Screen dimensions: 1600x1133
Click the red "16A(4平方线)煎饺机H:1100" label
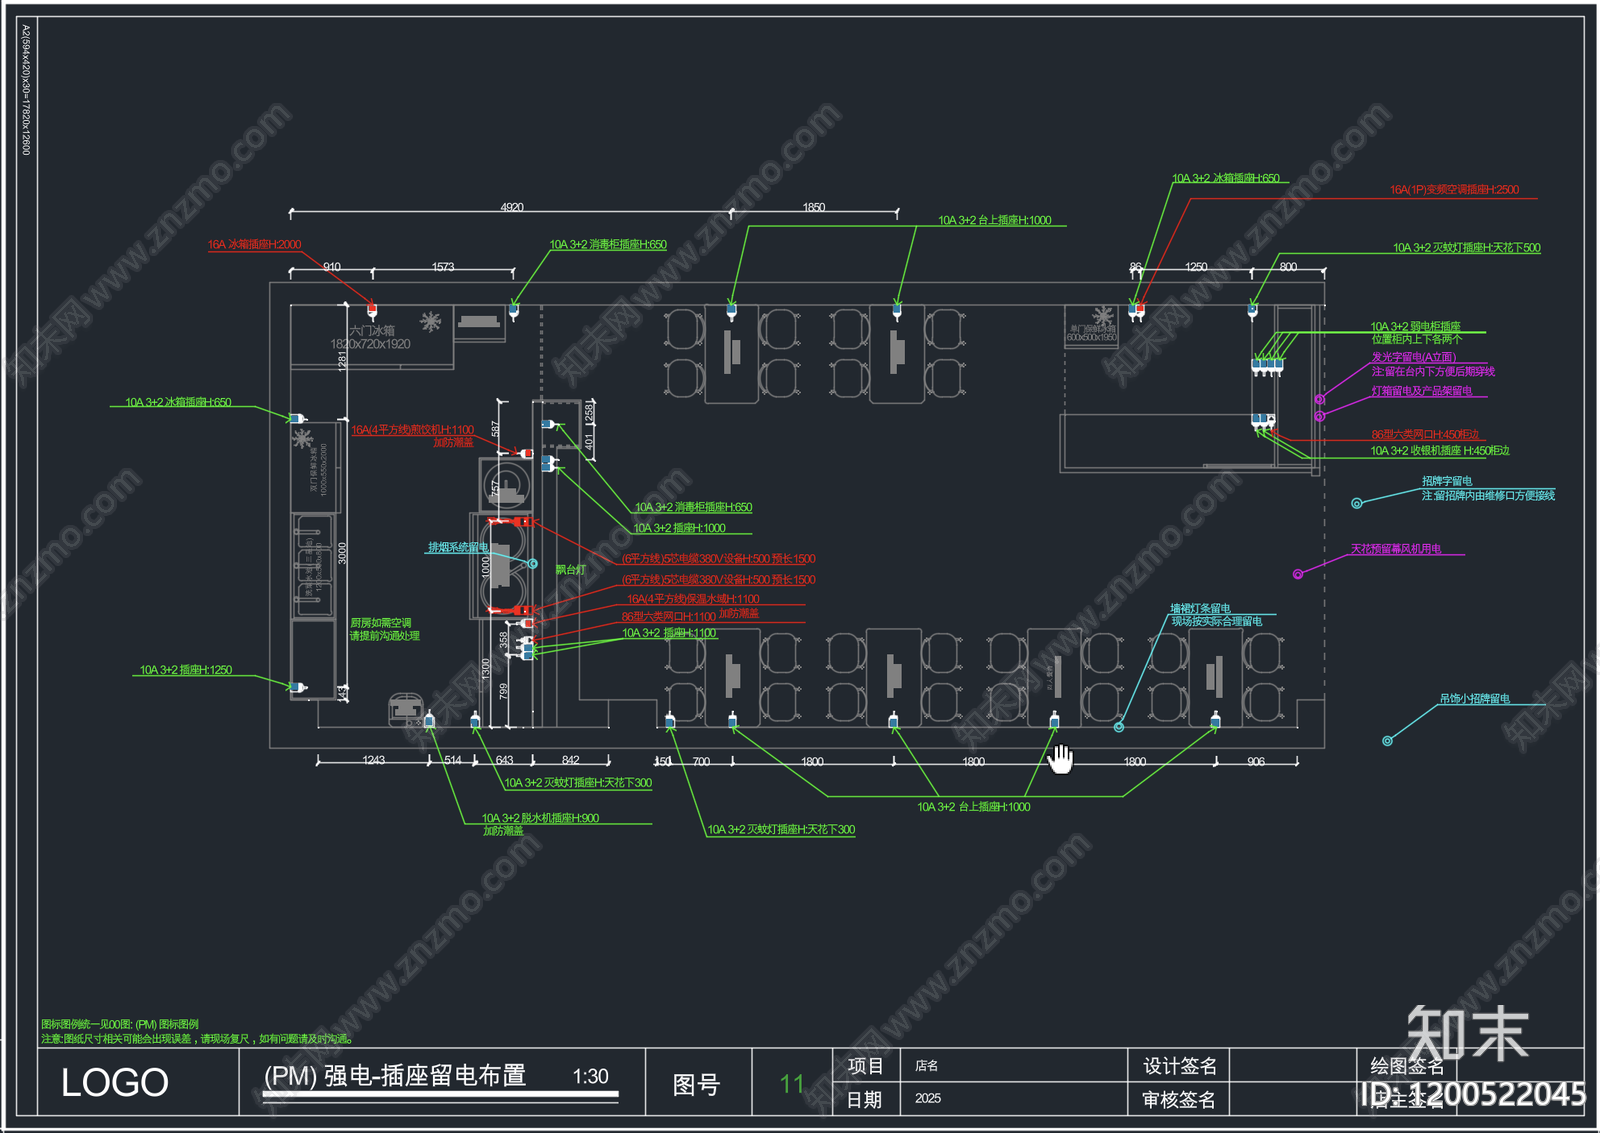[412, 429]
